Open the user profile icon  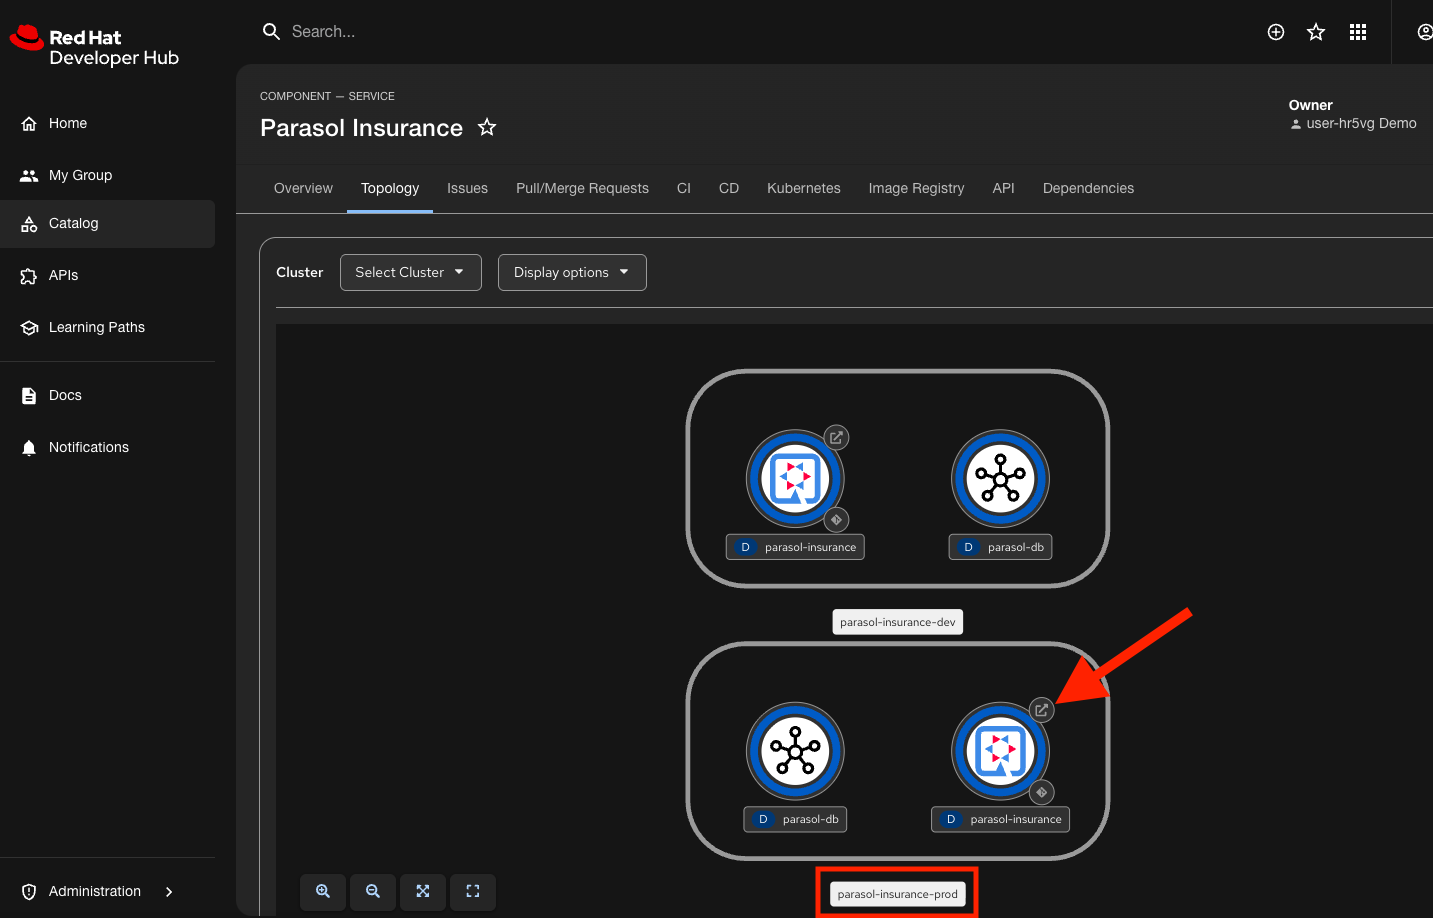coord(1425,32)
